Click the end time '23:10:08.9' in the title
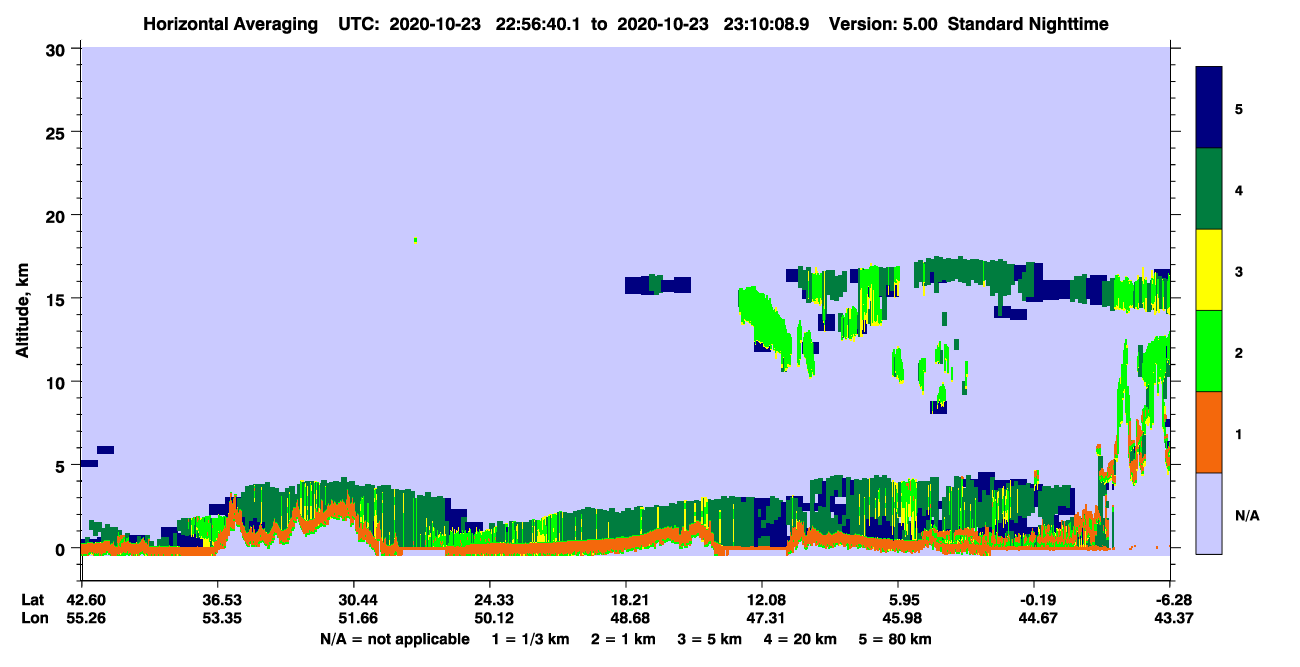 (x=766, y=23)
